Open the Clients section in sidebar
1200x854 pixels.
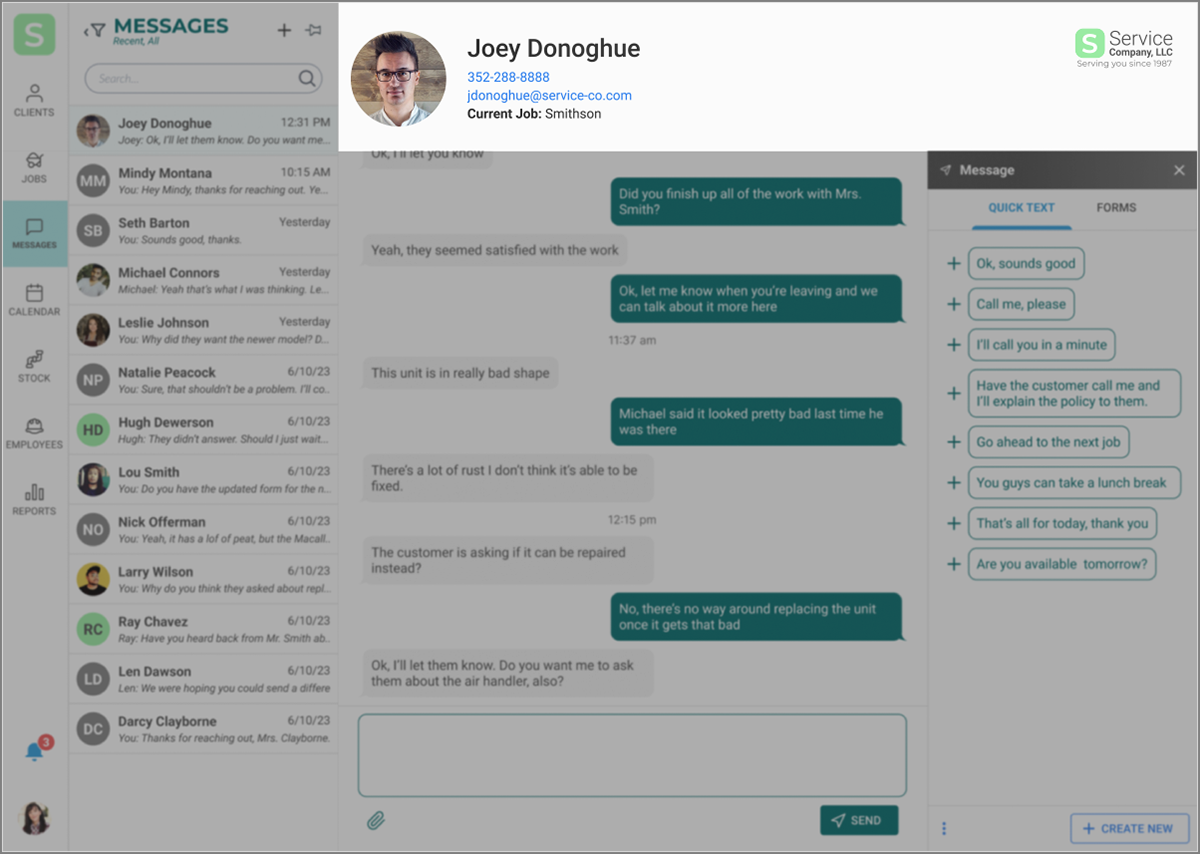34,101
